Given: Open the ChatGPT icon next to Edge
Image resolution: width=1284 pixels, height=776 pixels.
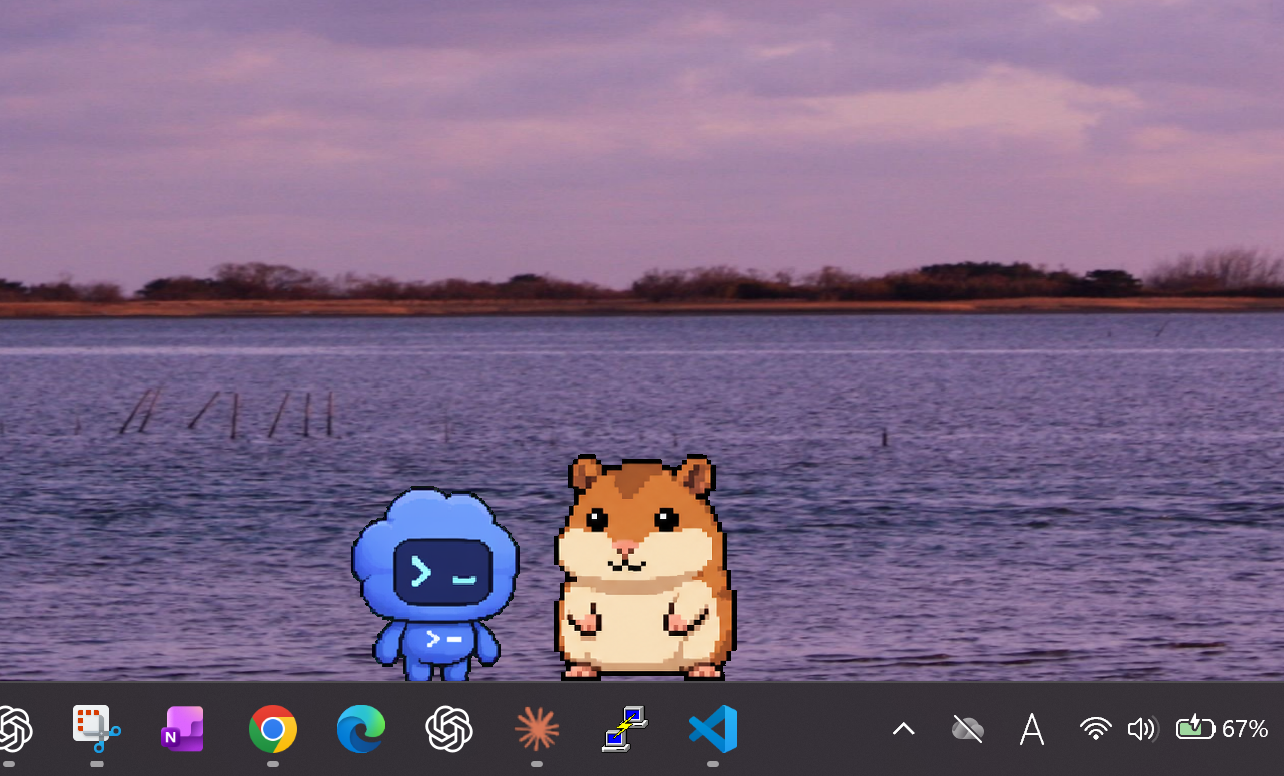Looking at the screenshot, I should (x=449, y=730).
